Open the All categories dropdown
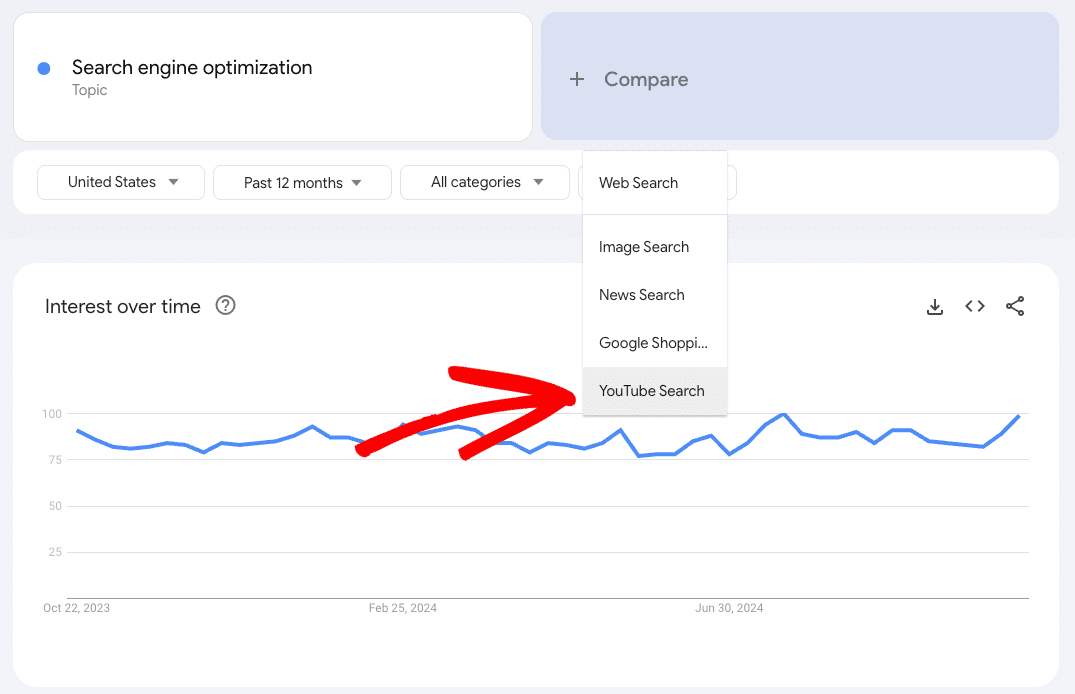 [484, 182]
